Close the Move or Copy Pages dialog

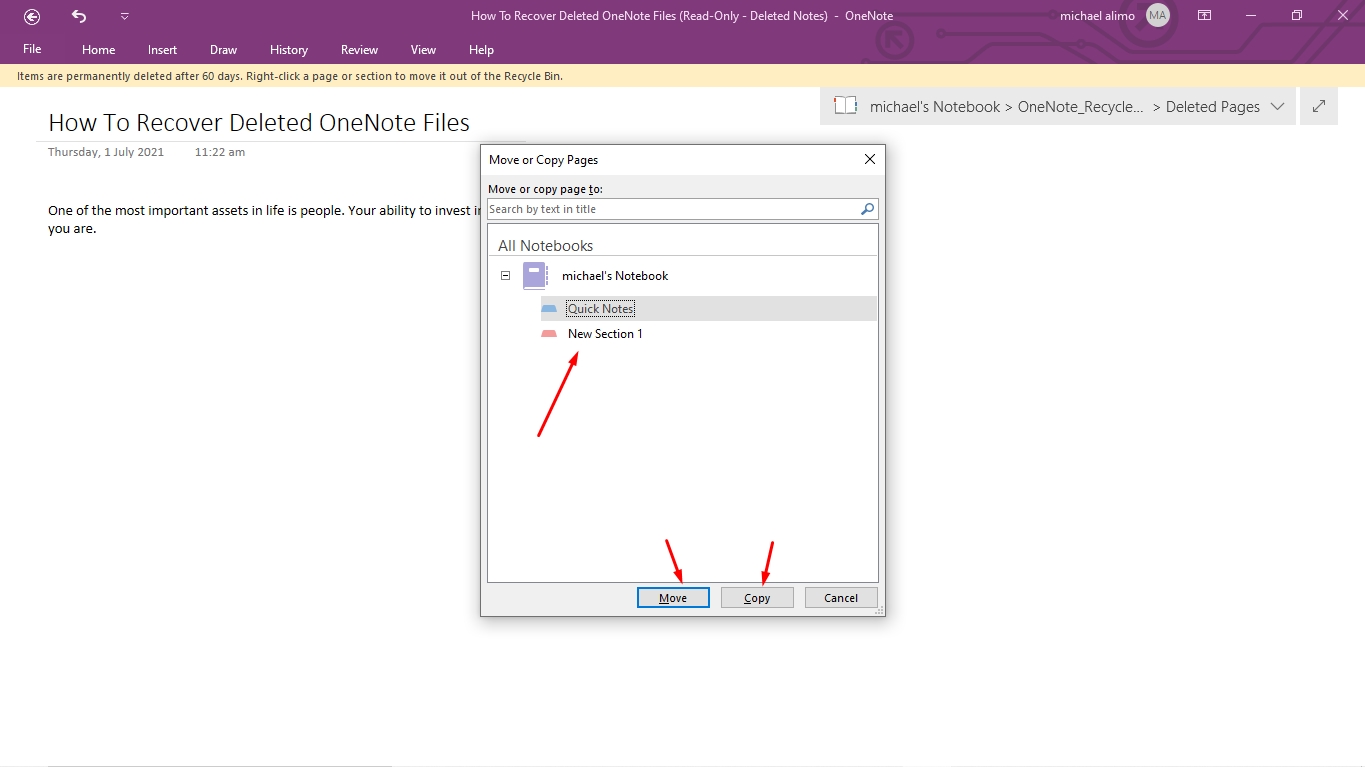tap(870, 159)
